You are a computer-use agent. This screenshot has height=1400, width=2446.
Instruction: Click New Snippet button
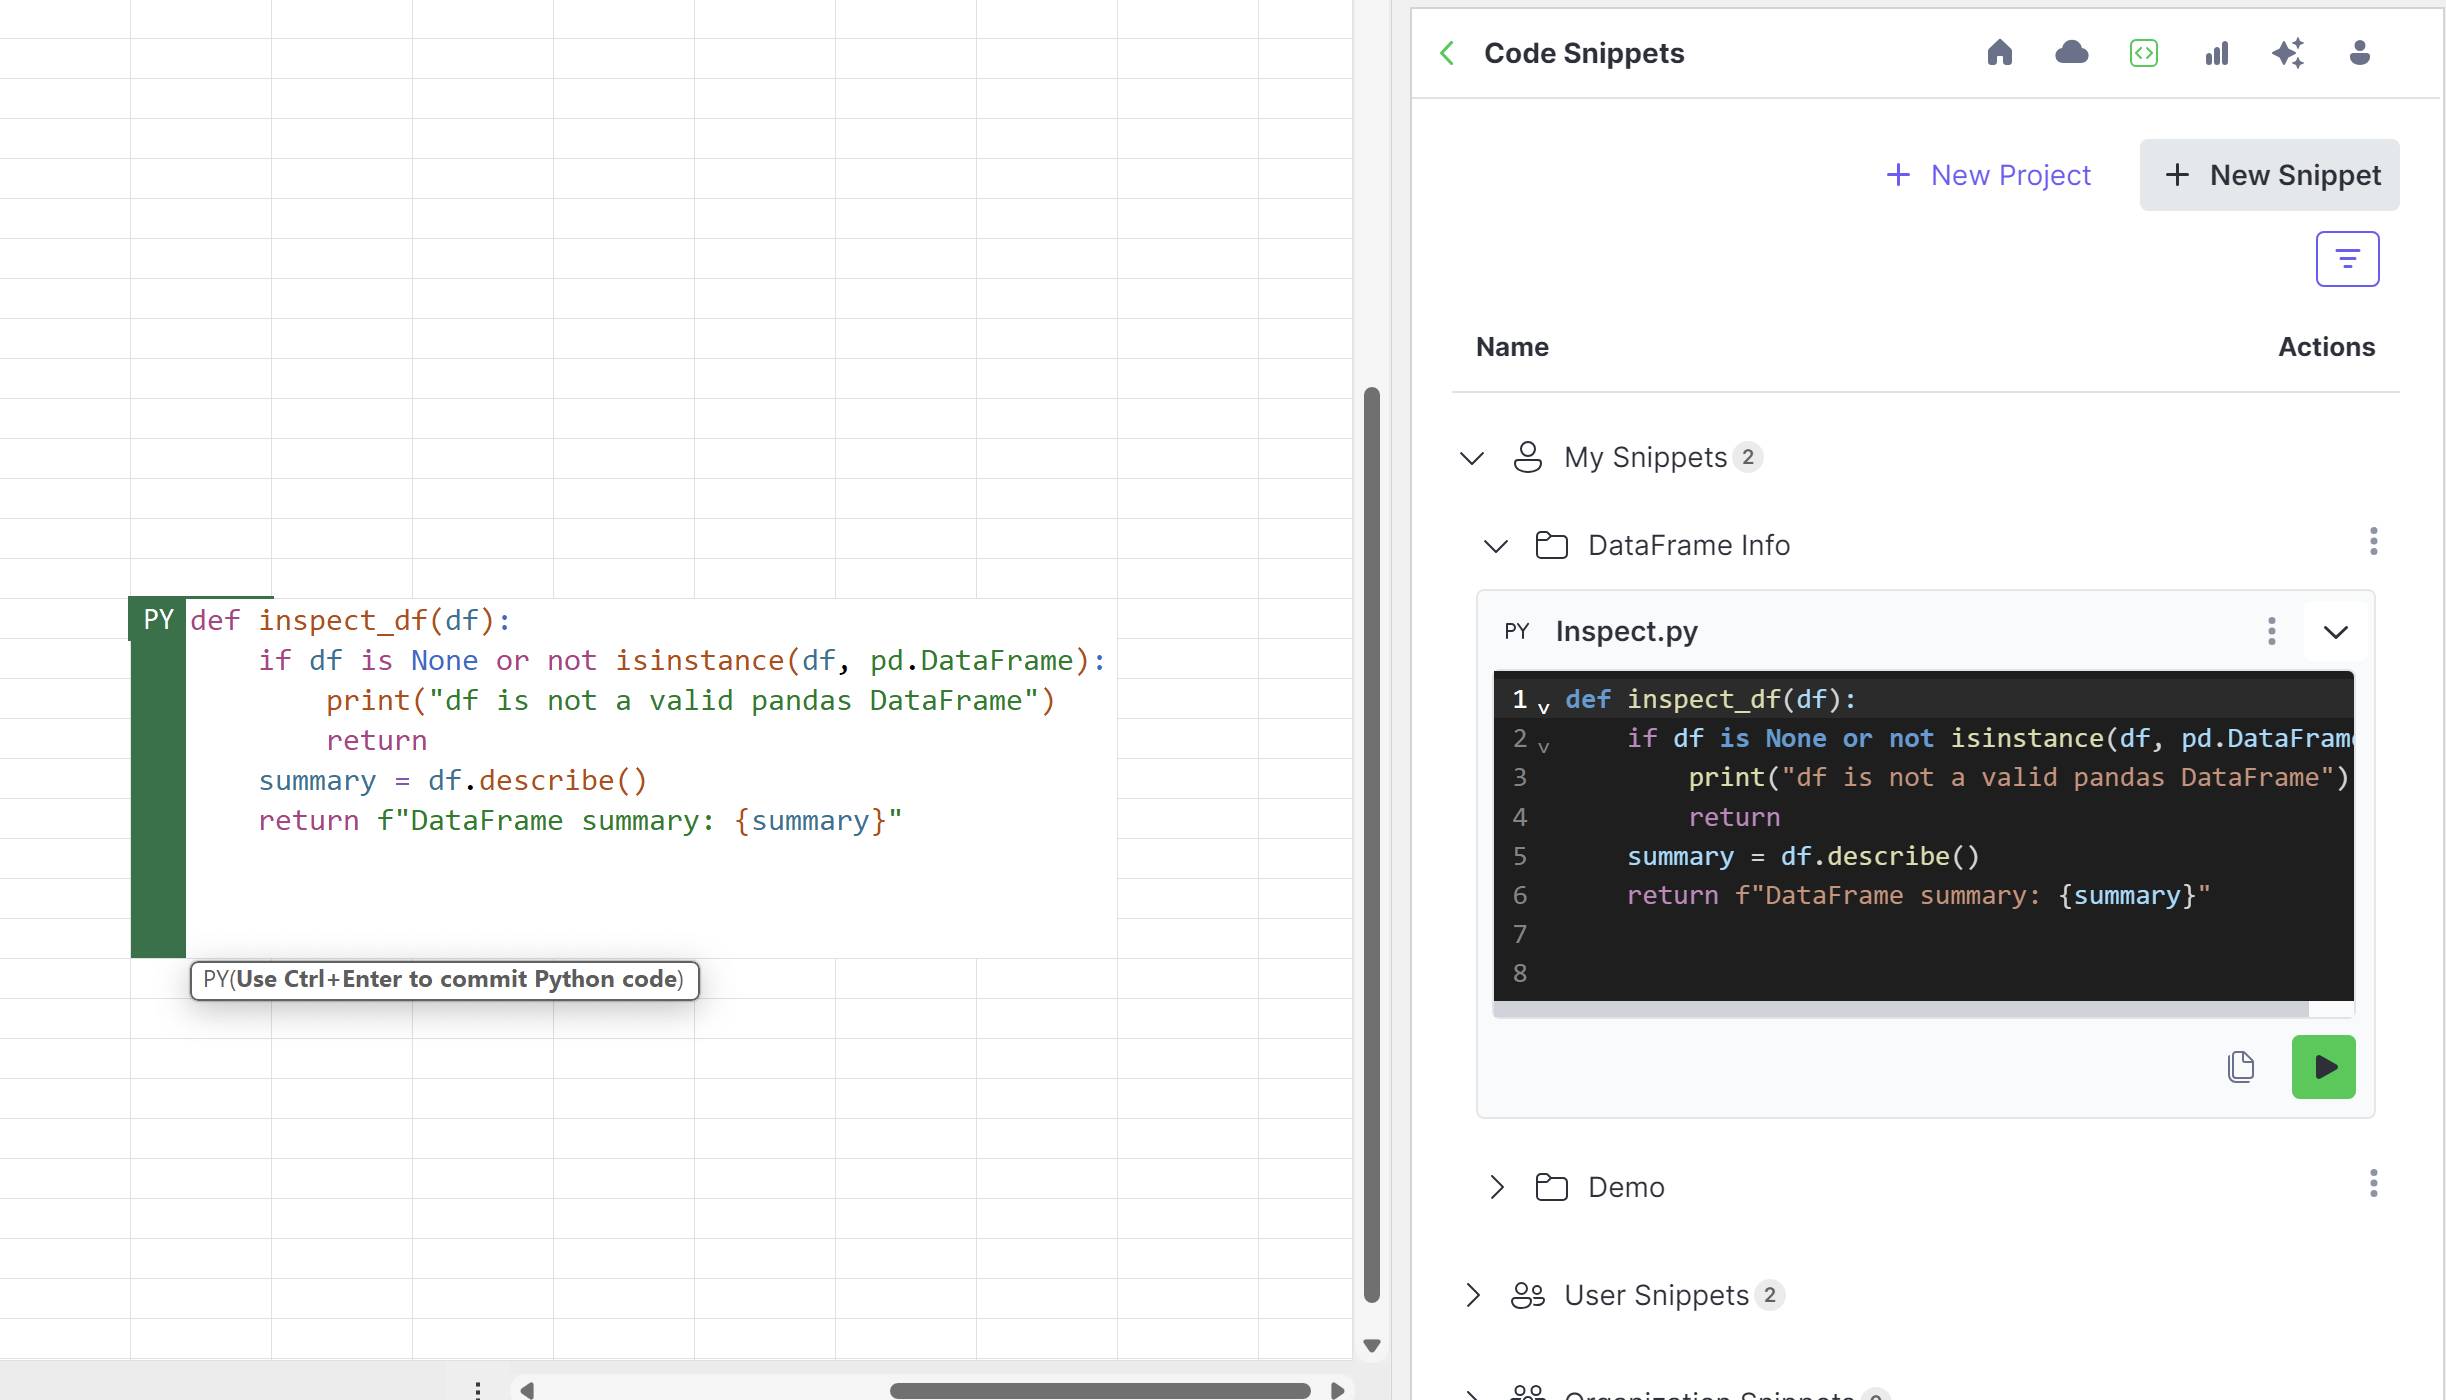pos(2269,175)
